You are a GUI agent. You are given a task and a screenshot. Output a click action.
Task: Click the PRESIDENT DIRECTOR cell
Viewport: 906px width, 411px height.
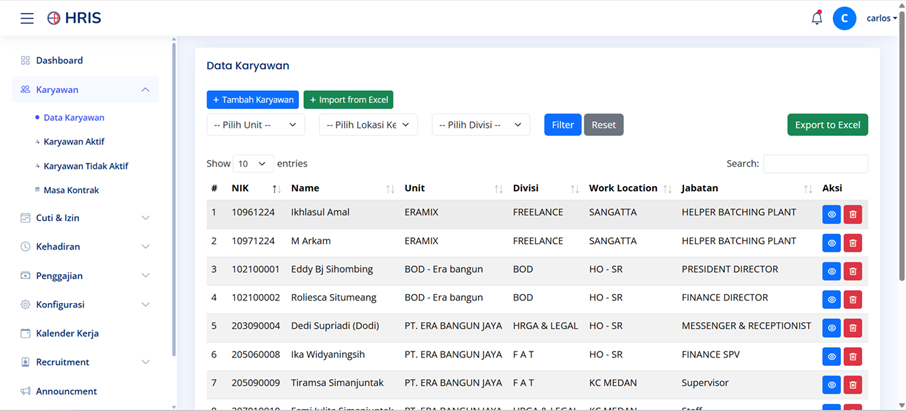pos(730,269)
